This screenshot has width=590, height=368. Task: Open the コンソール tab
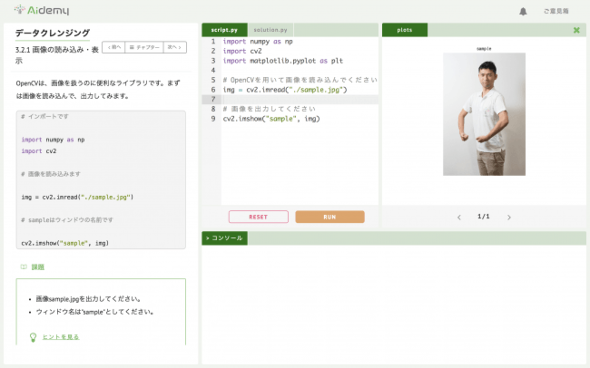click(x=225, y=238)
